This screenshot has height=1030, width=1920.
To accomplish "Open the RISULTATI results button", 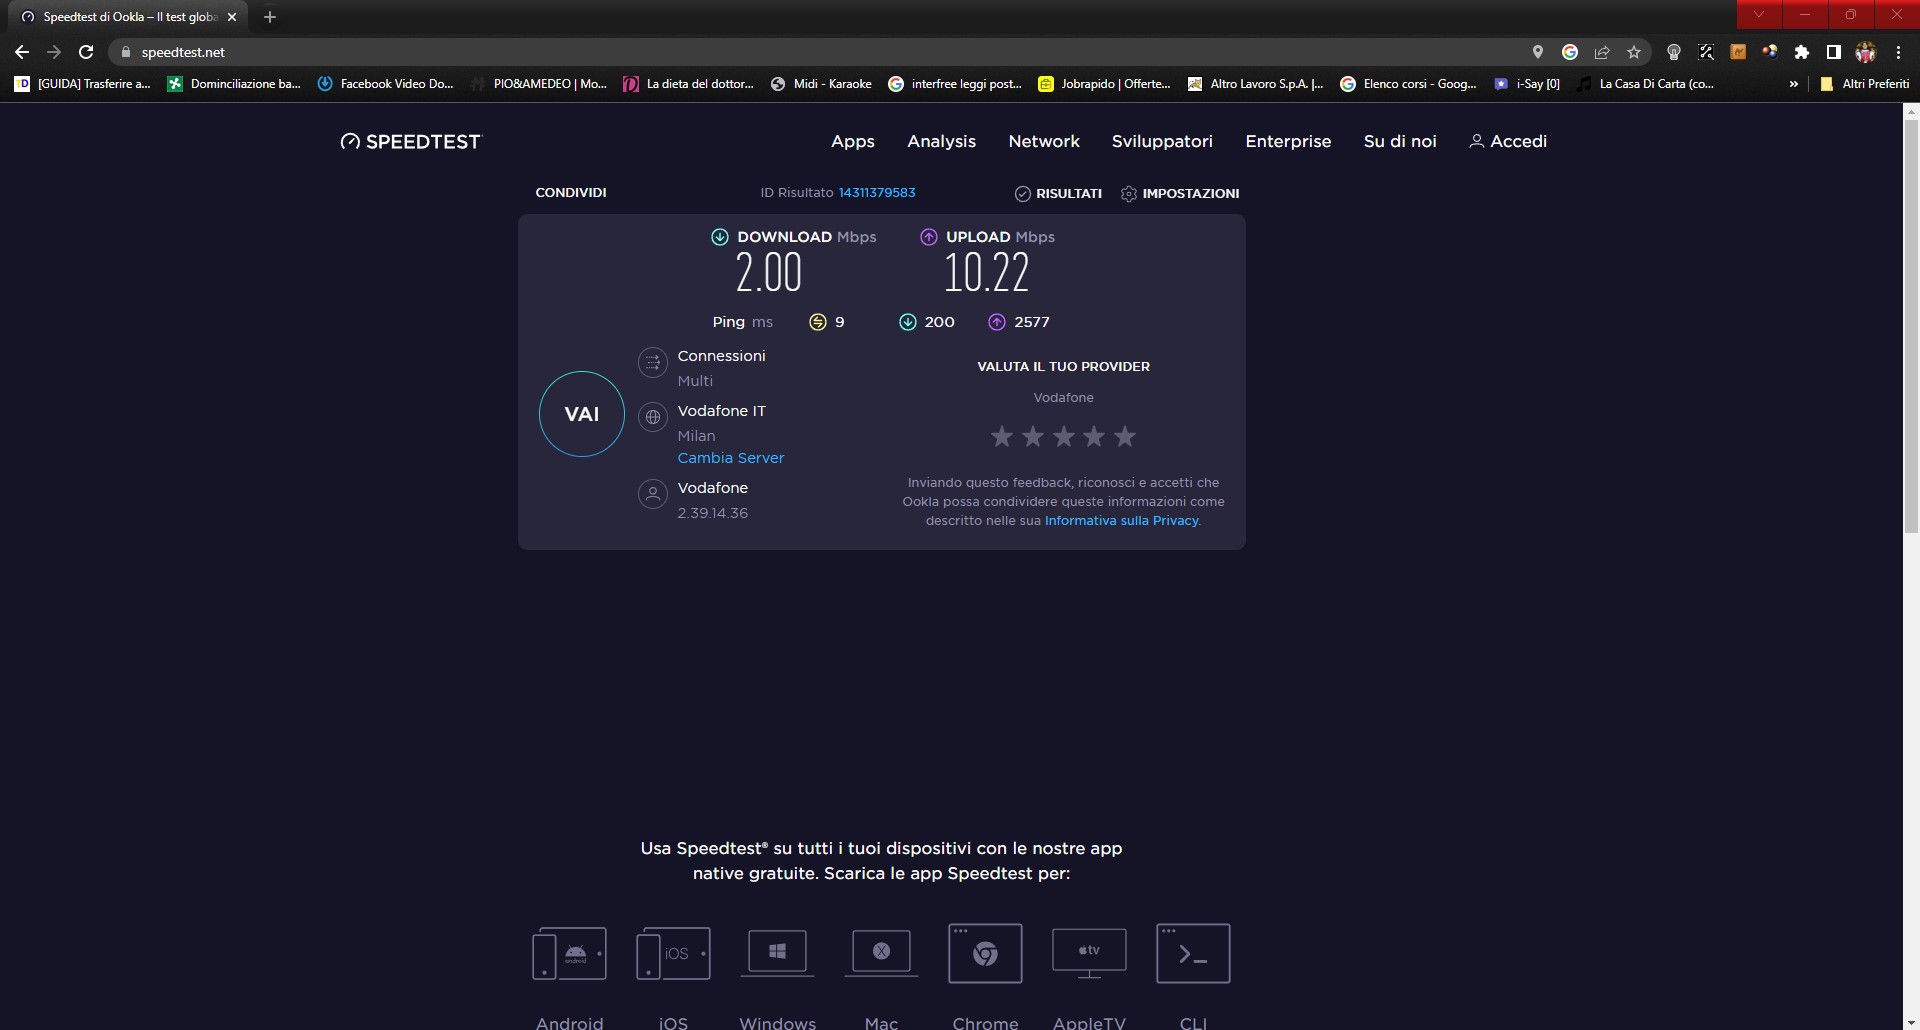I will pyautogui.click(x=1058, y=193).
